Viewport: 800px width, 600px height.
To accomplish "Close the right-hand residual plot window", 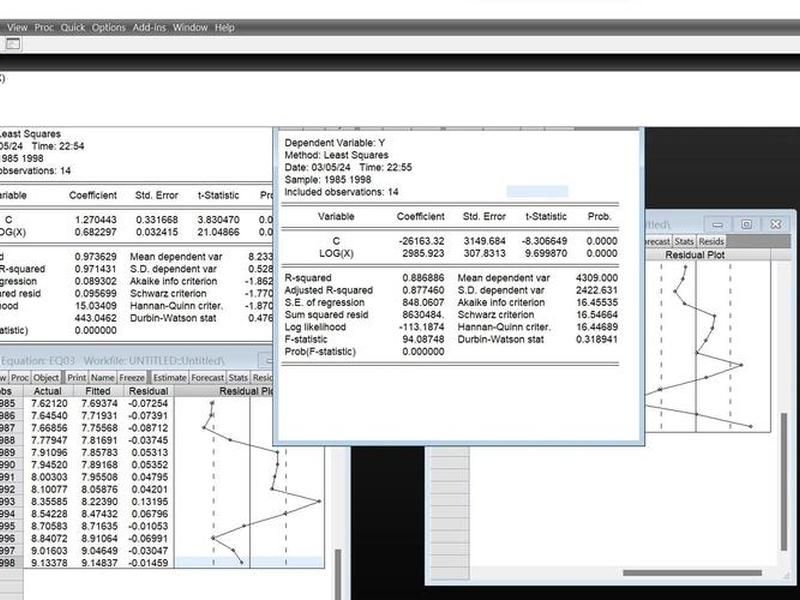I will [x=776, y=224].
